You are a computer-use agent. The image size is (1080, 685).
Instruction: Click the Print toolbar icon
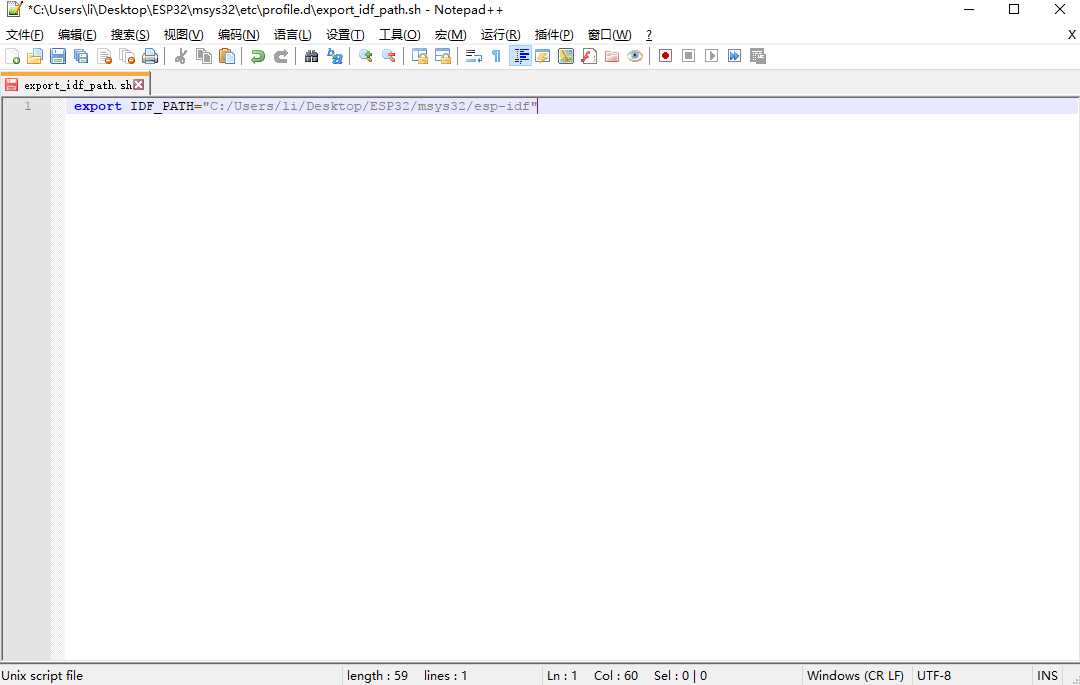tap(150, 56)
